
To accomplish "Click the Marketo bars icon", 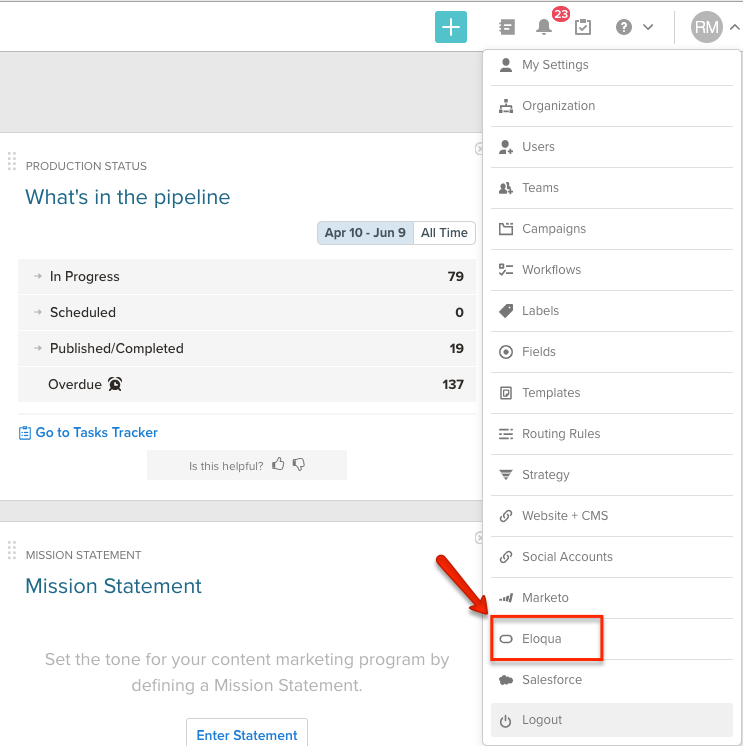I will [506, 598].
